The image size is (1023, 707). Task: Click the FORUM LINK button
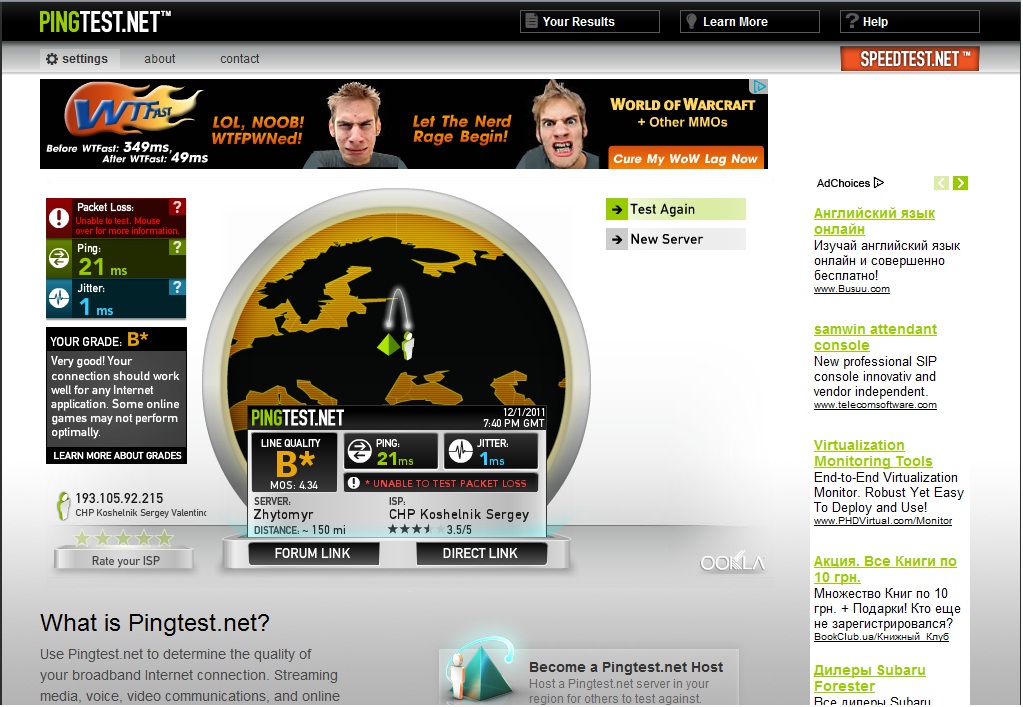click(x=313, y=553)
